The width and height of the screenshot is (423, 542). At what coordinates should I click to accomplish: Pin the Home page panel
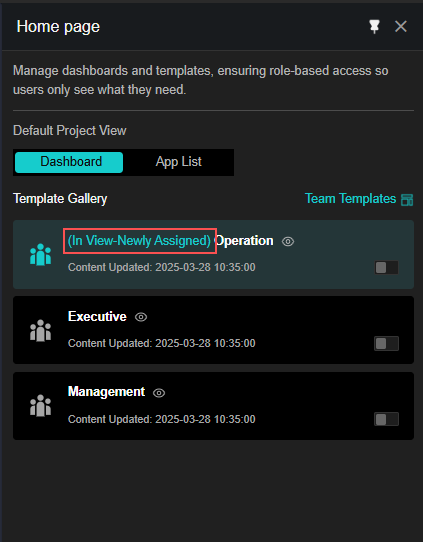tap(374, 26)
